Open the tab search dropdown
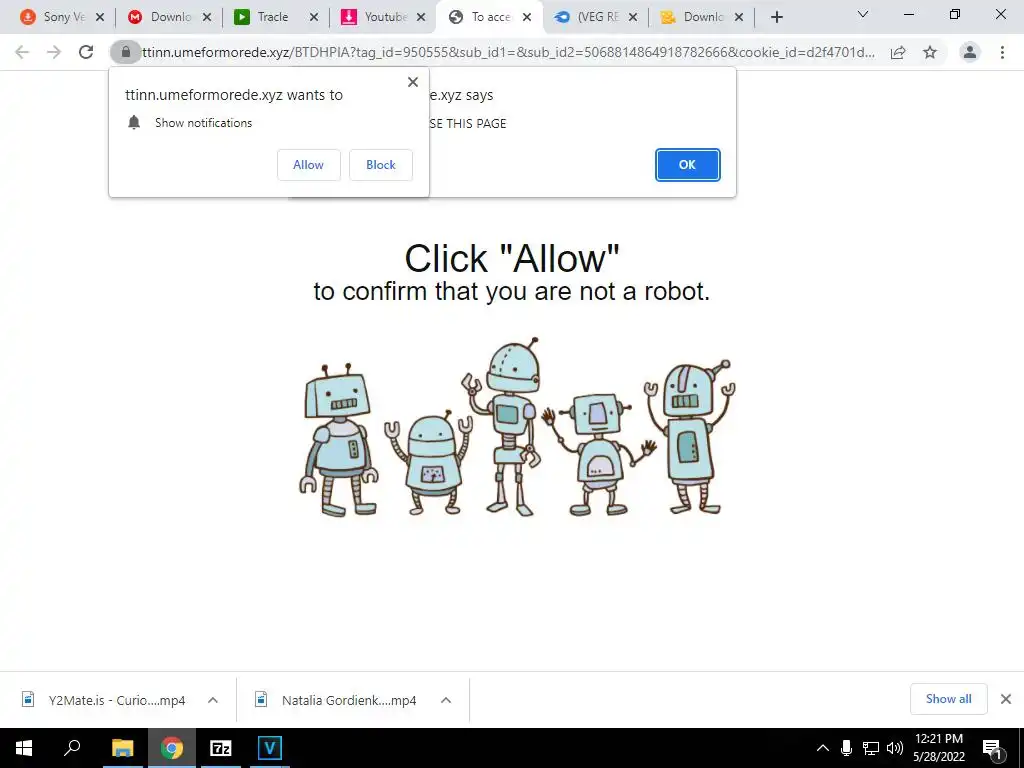1024x768 pixels. (x=863, y=14)
